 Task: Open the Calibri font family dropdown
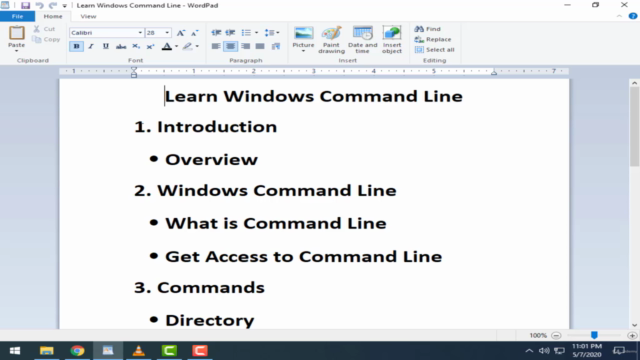[x=140, y=33]
